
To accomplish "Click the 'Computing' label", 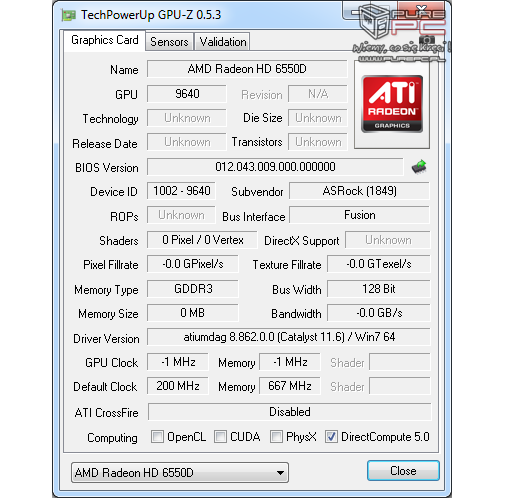I will [112, 438].
